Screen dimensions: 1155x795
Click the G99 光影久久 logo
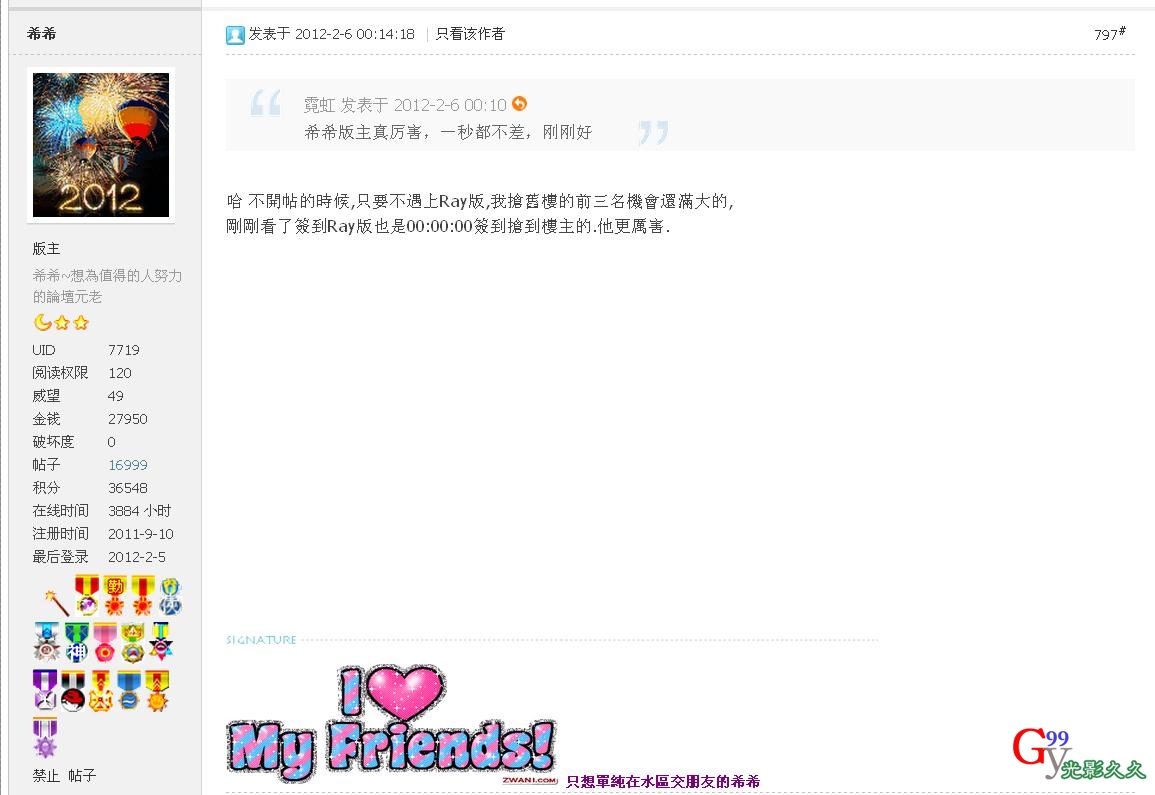(1078, 753)
